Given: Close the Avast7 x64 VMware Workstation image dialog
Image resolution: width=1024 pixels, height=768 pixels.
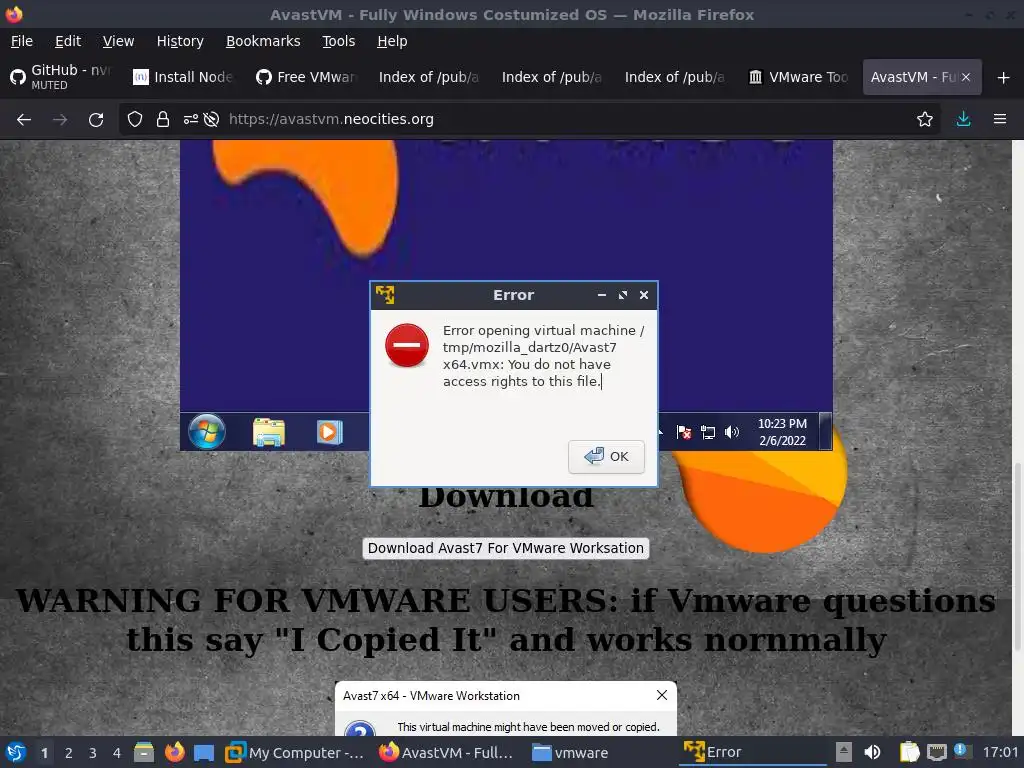Looking at the screenshot, I should 662,696.
